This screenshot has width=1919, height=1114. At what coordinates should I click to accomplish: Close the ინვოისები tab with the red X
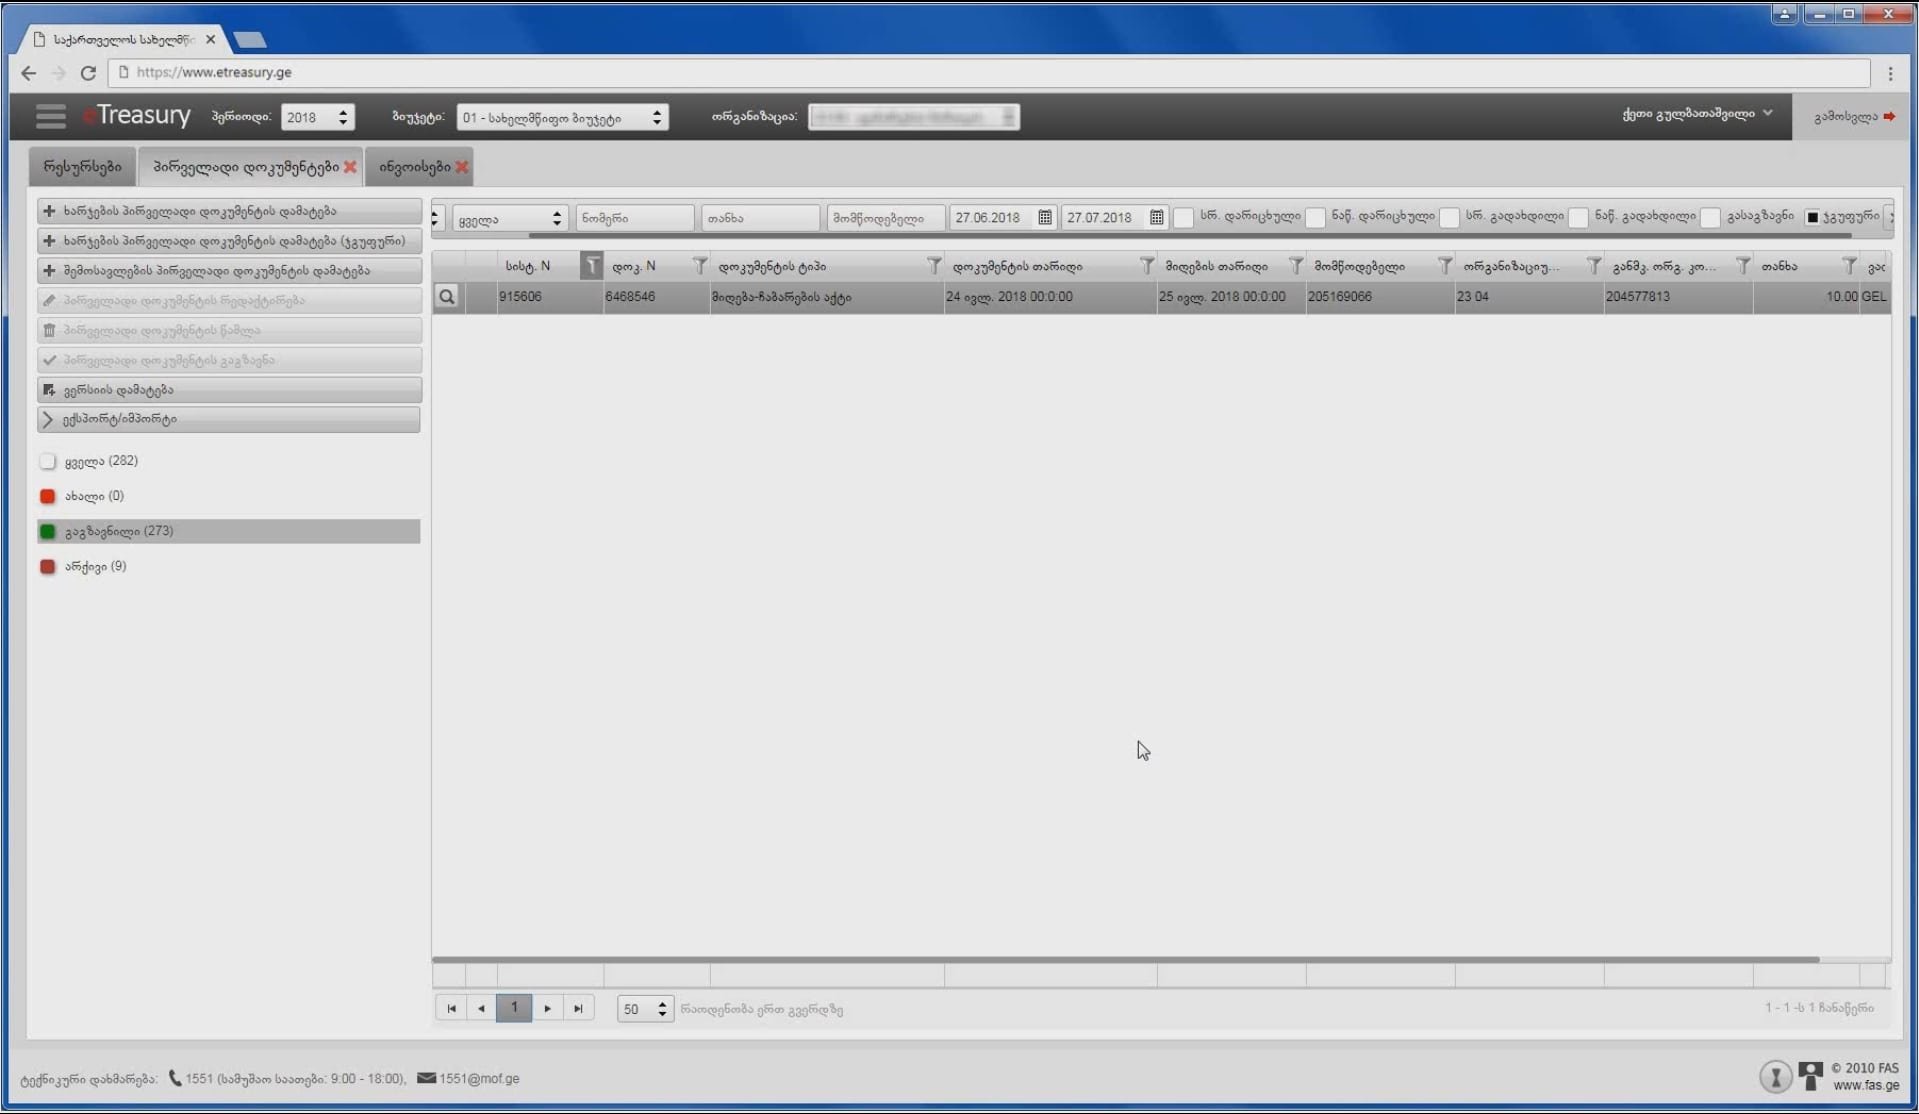click(x=462, y=167)
